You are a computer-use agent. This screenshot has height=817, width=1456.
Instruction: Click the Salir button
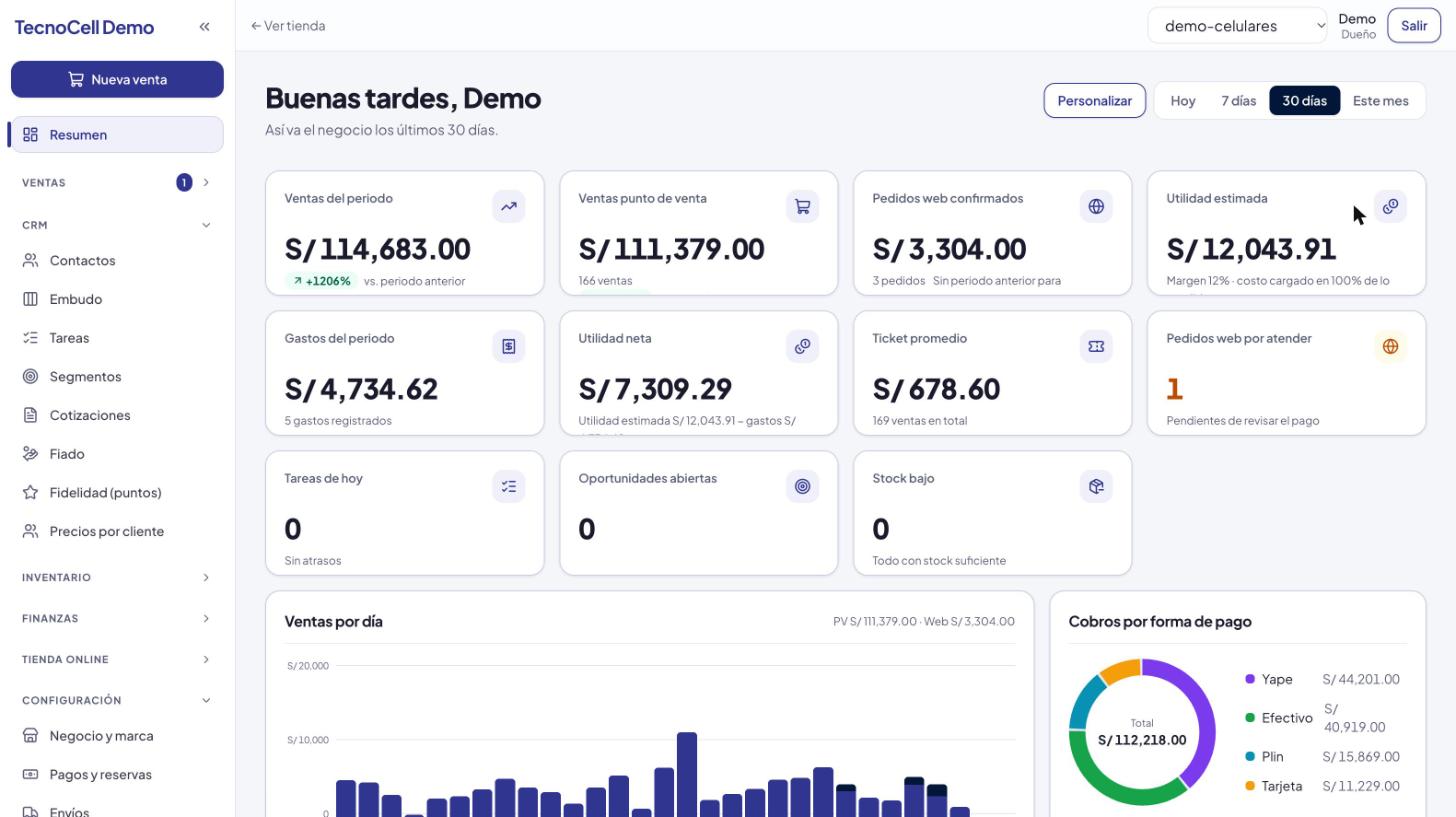pos(1414,26)
